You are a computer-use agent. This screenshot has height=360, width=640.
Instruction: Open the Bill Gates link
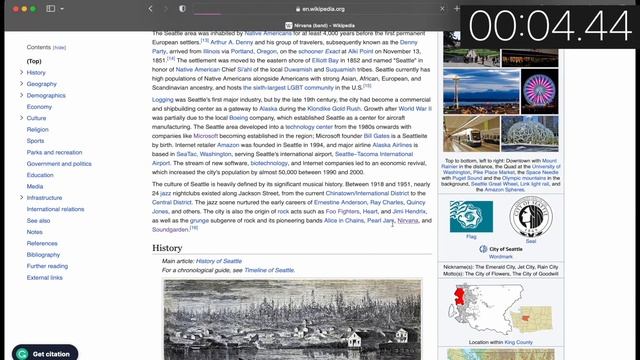coord(376,136)
